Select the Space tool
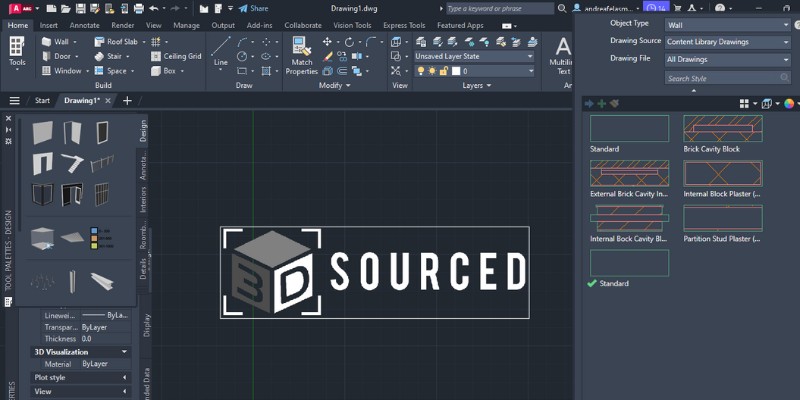The width and height of the screenshot is (800, 400). (x=111, y=71)
